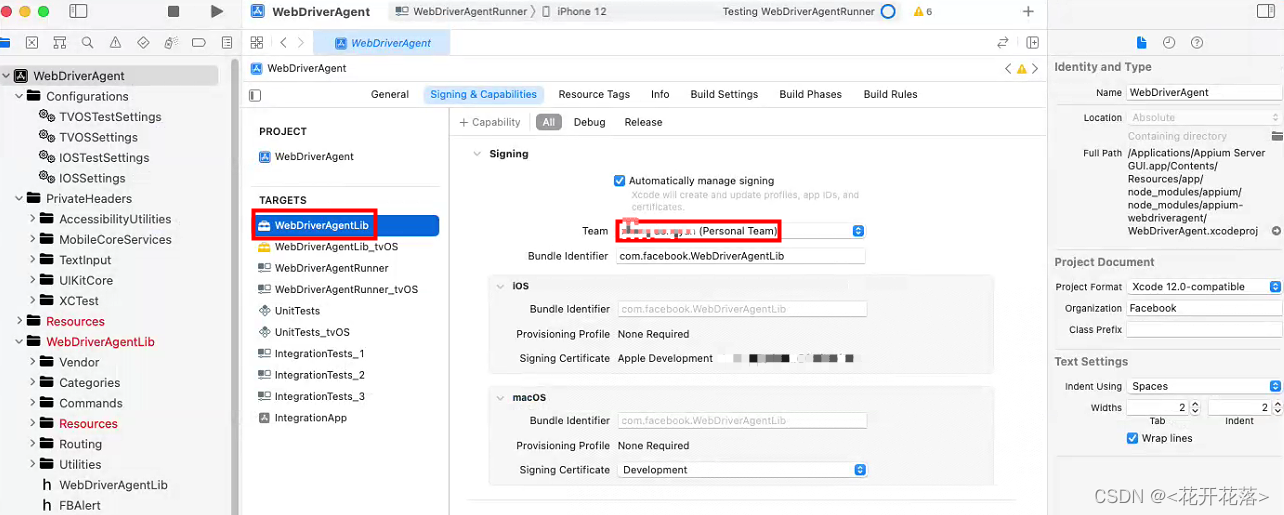Open the breakpoint navigator icon
The image size is (1284, 515).
[199, 43]
